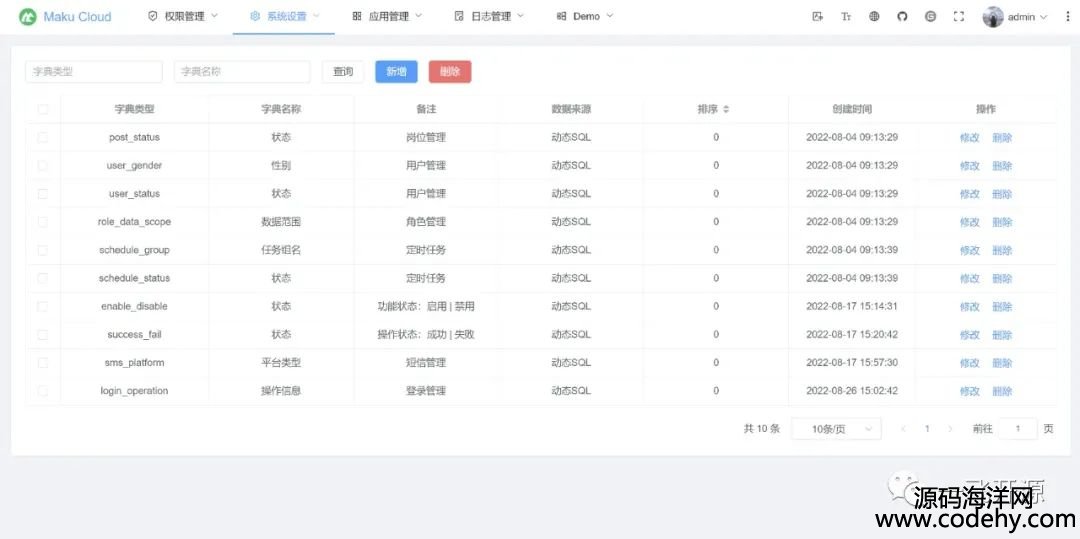
Task: Click 删除 for user_gender row
Action: [x=1002, y=166]
